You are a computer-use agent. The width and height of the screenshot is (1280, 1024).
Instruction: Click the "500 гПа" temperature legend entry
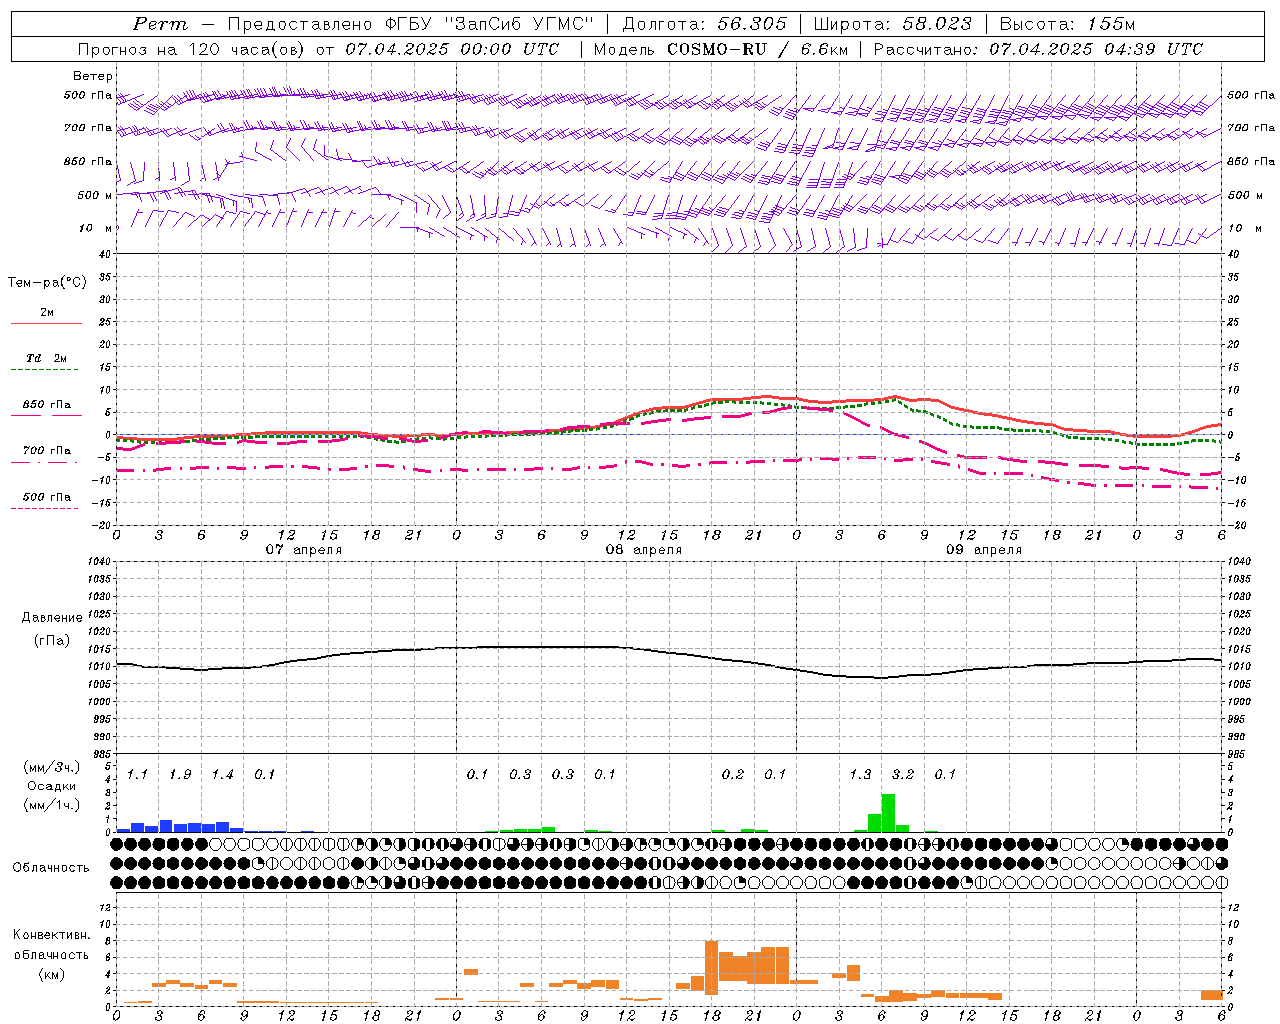click(x=46, y=497)
